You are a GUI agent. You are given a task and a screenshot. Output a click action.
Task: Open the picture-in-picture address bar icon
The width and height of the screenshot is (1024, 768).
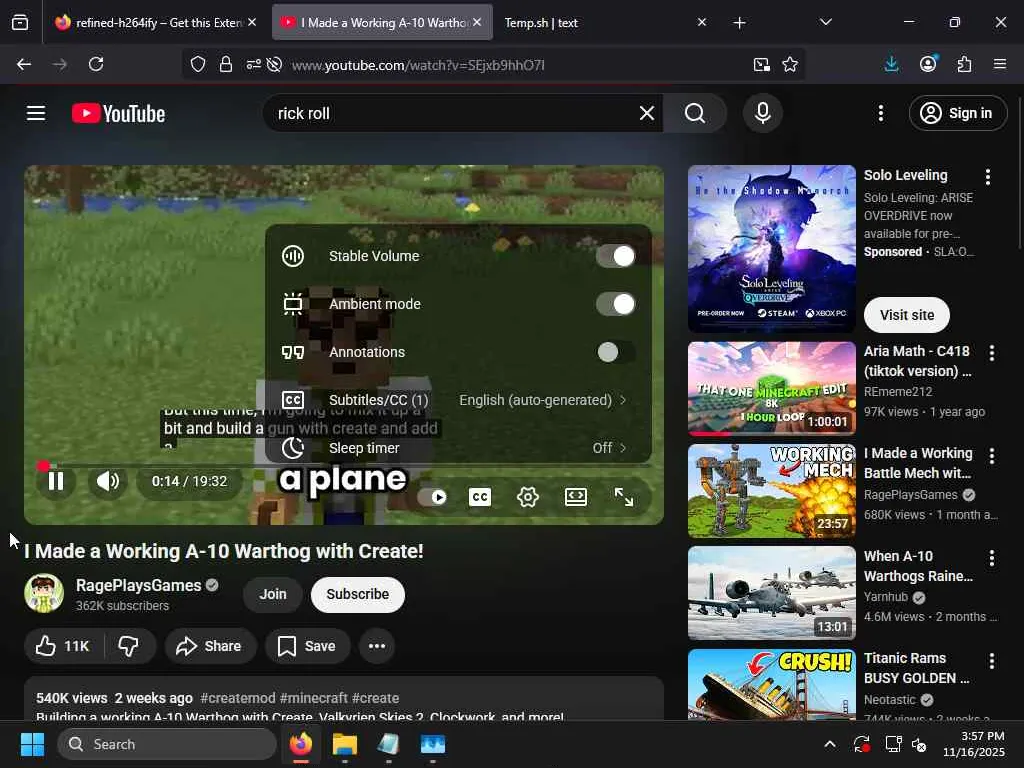pos(761,64)
